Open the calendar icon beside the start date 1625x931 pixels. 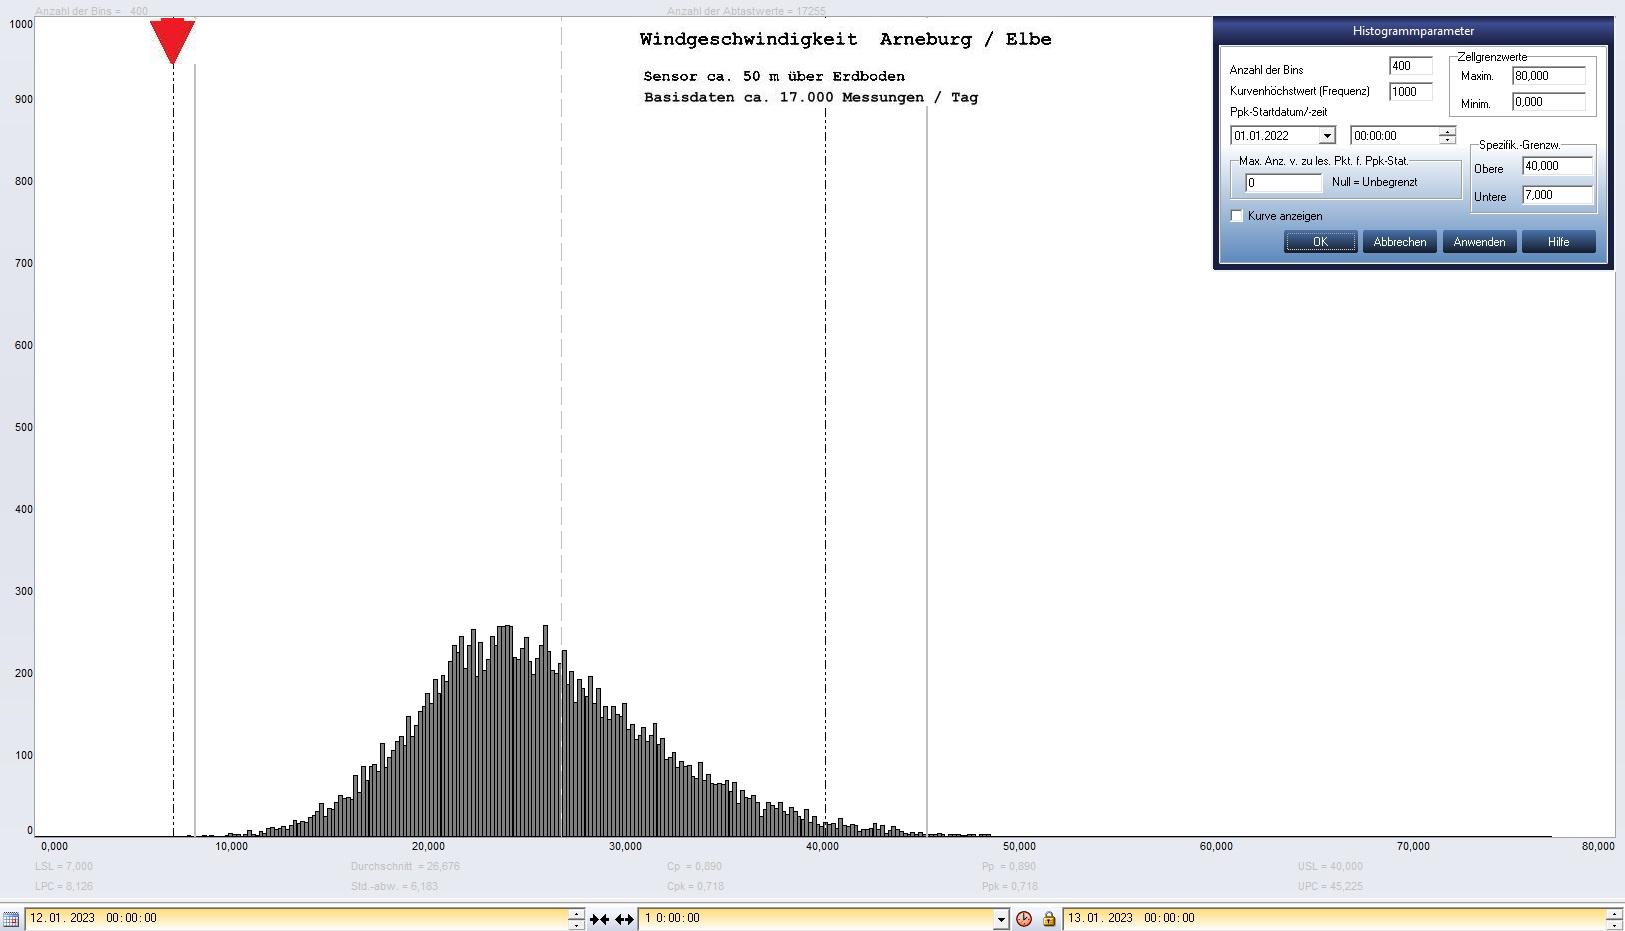point(10,919)
